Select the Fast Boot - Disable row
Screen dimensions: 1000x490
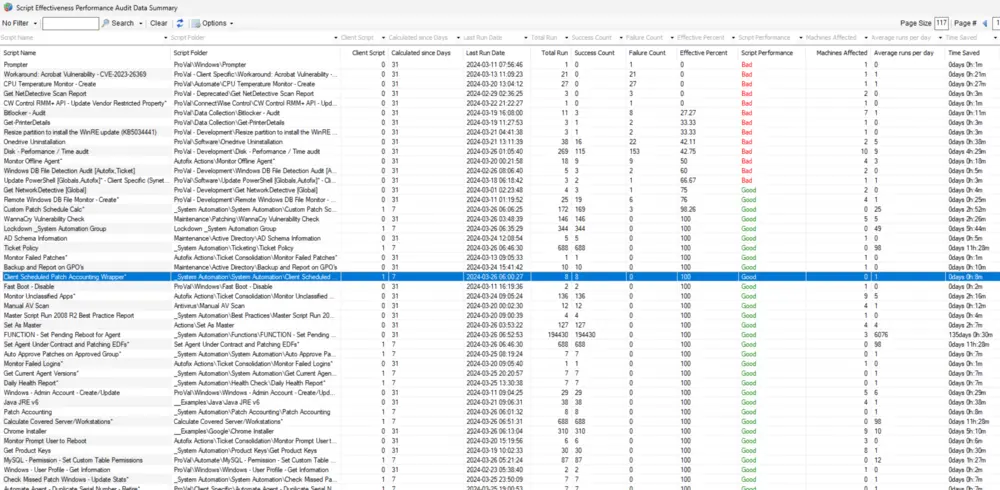[x=500, y=286]
